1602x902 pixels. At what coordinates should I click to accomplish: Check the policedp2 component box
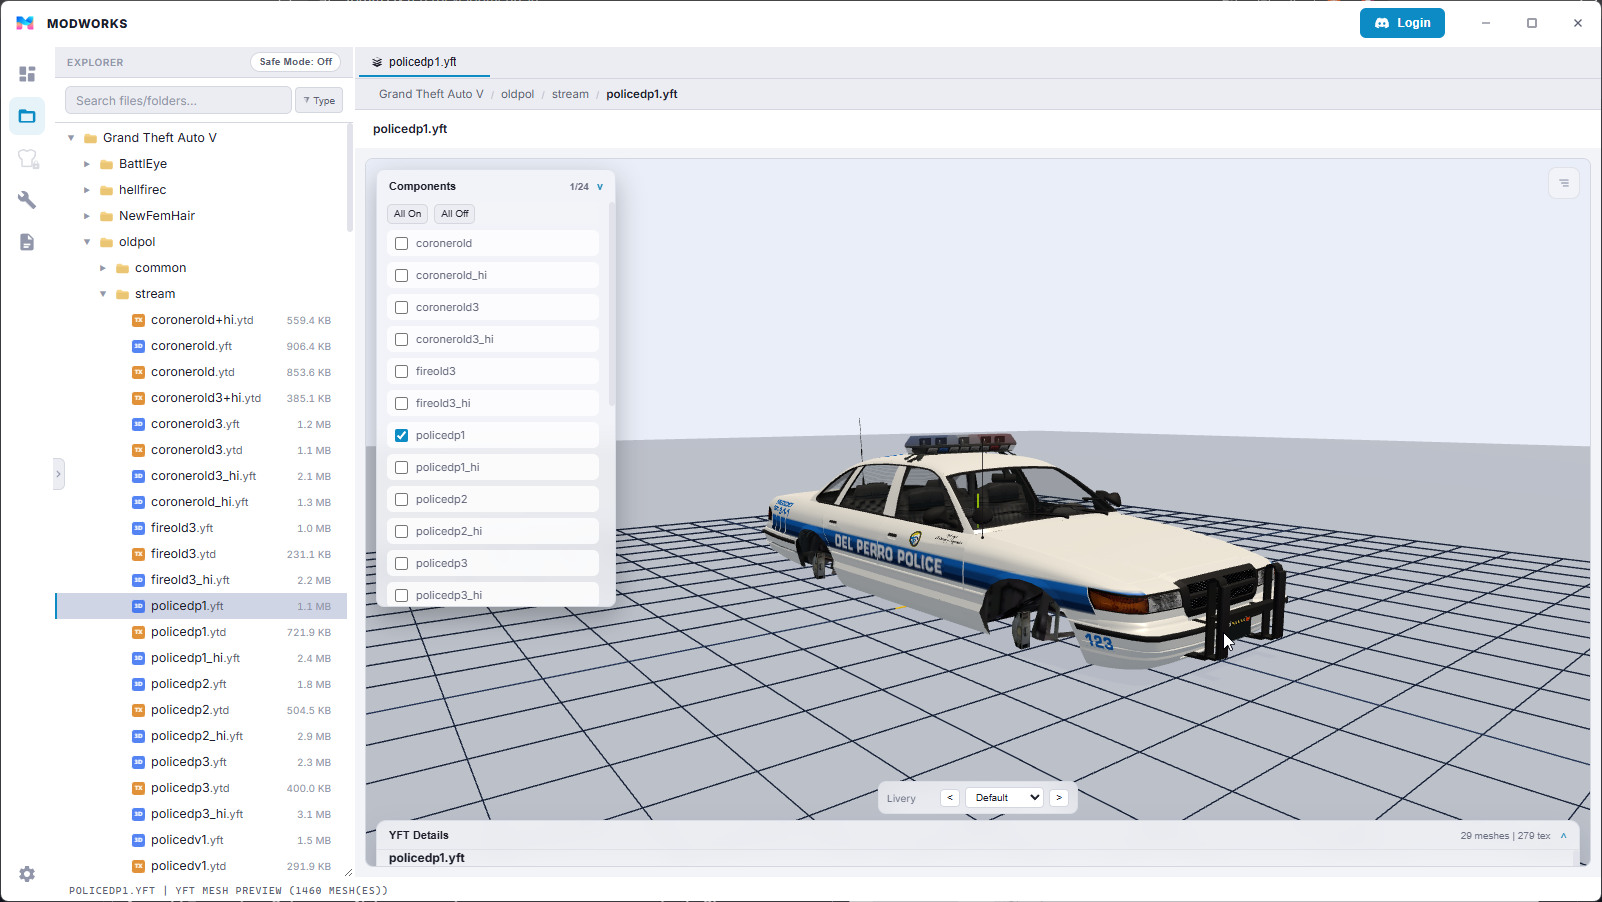coord(402,499)
